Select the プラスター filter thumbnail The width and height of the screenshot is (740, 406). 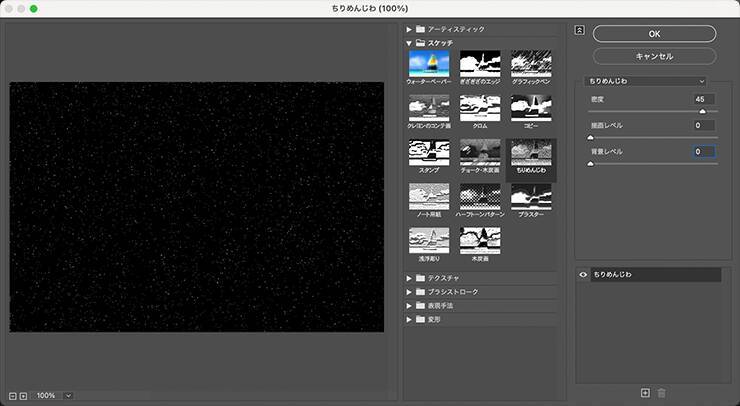pos(531,197)
